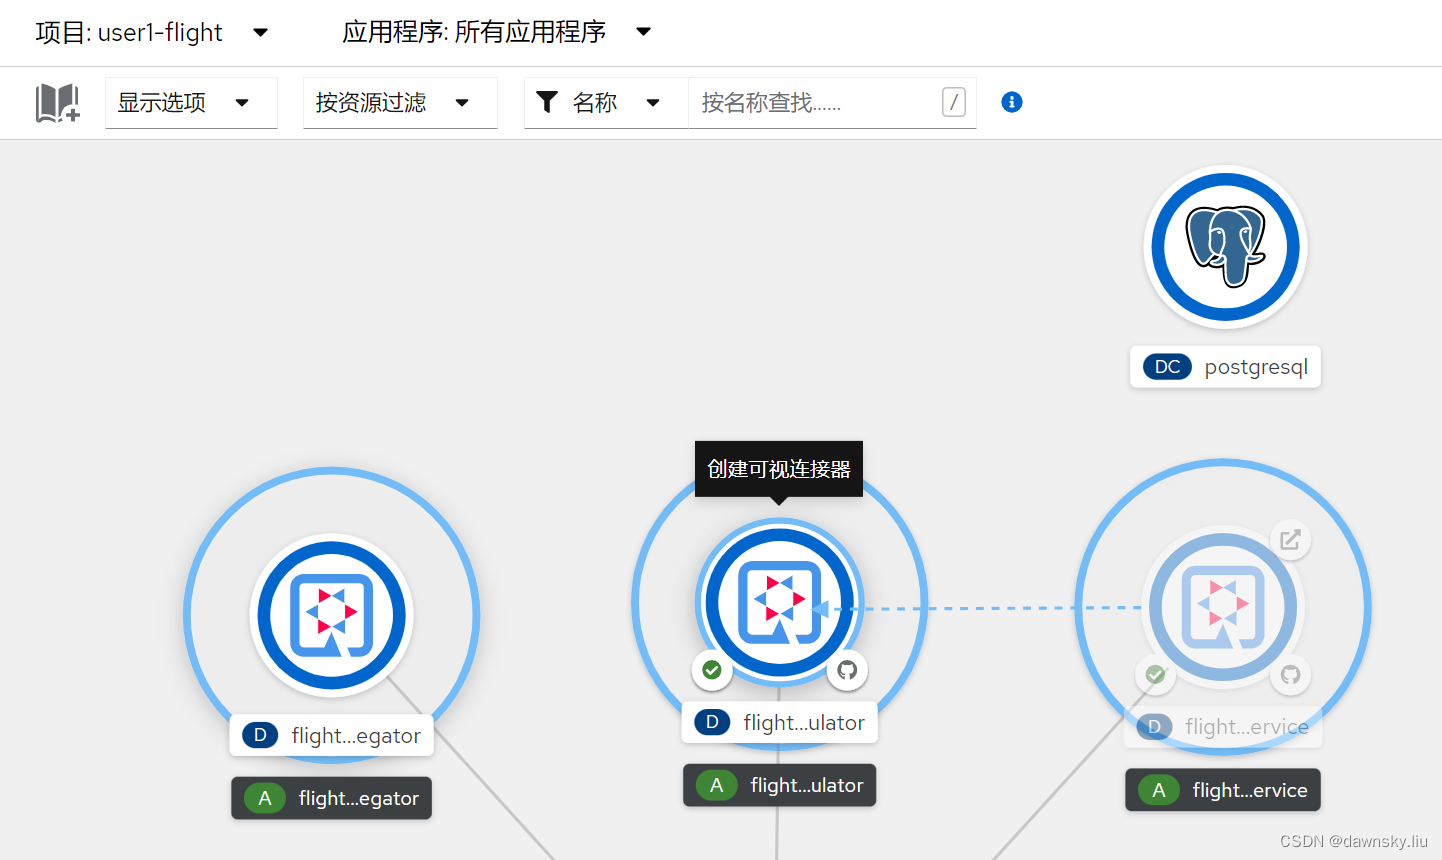Open the 名称 filter type dropdown
This screenshot has width=1442, height=860.
[x=606, y=103]
